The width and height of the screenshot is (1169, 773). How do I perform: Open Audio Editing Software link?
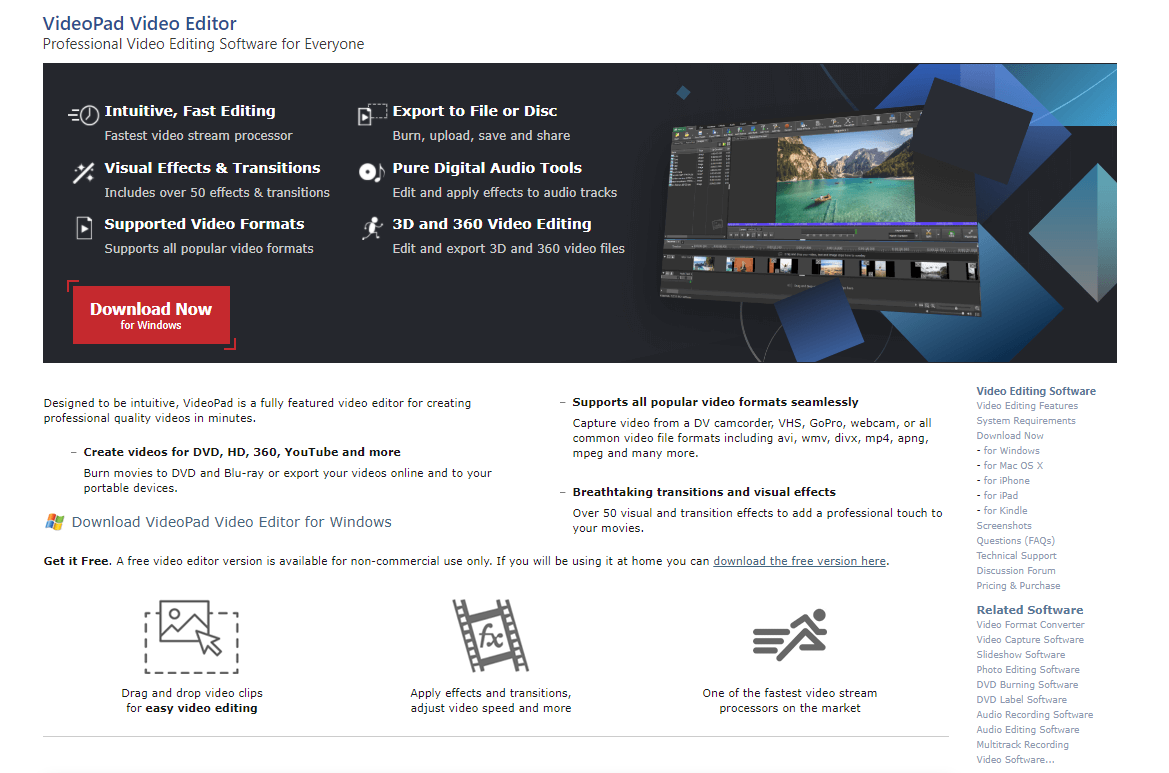pyautogui.click(x=1027, y=729)
